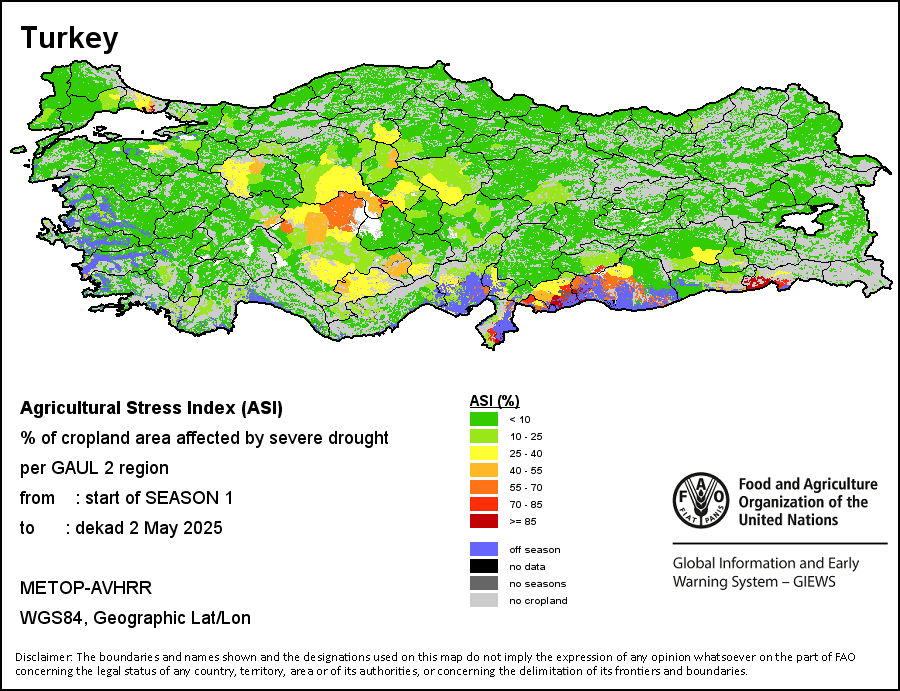Click the dark gray 'no seasons' swatch
The height and width of the screenshot is (691, 900).
[x=484, y=583]
